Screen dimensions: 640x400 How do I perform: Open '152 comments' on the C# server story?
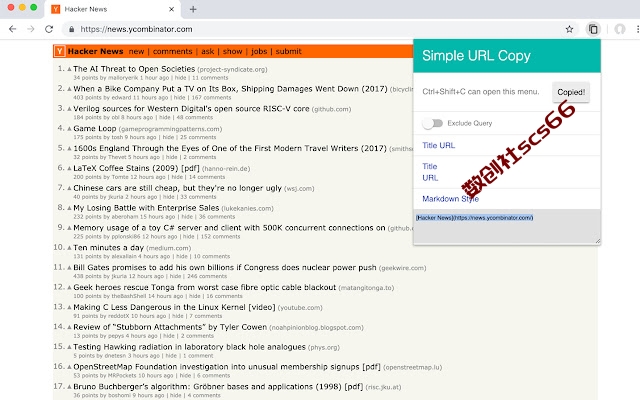pyautogui.click(x=220, y=237)
